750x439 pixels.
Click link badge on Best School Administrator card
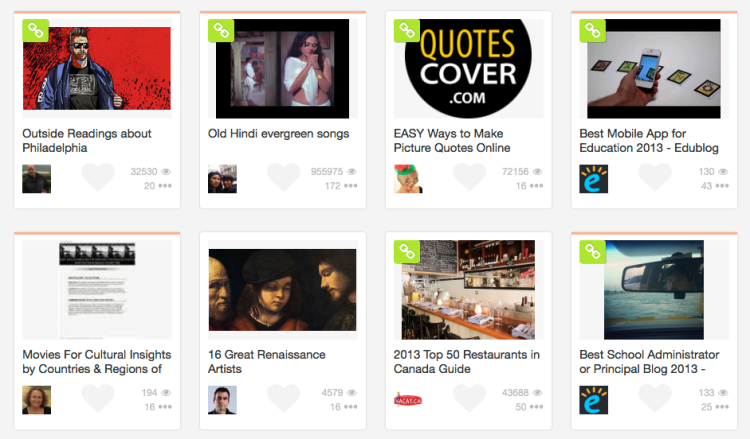coord(592,252)
